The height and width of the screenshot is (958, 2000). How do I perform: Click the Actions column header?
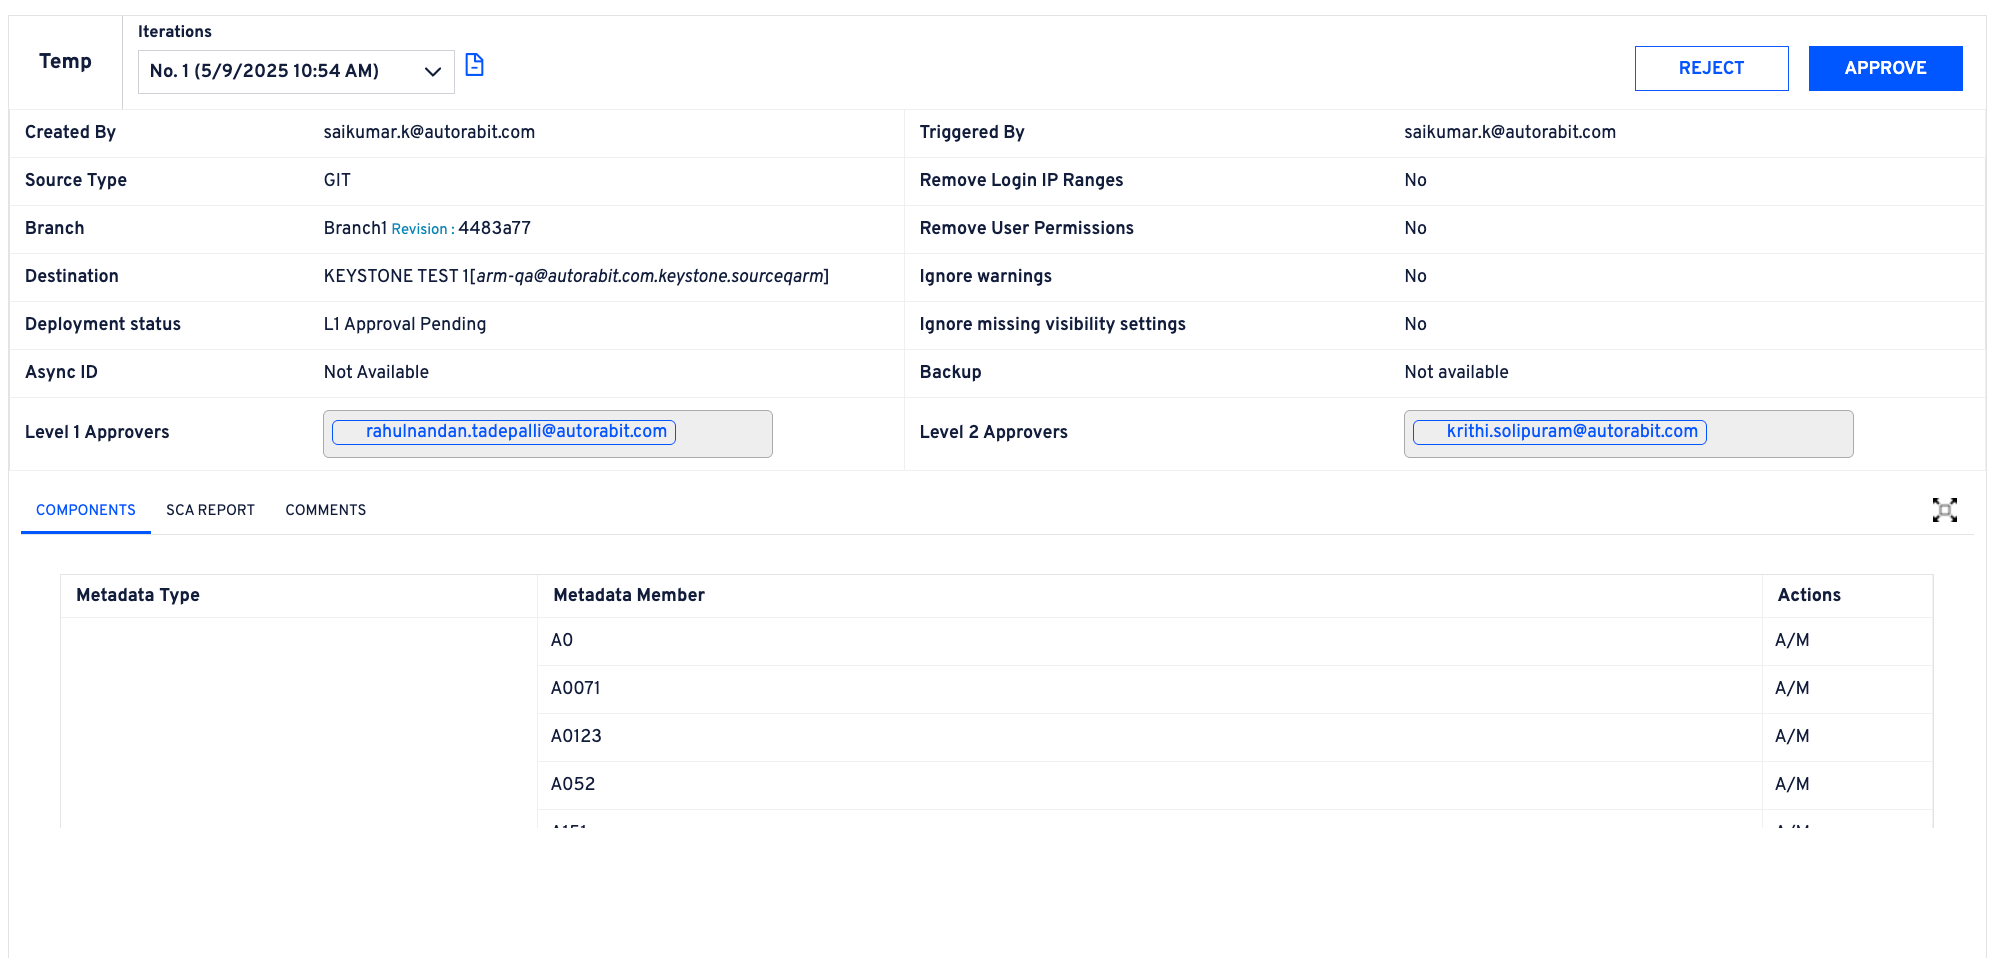[x=1808, y=595]
